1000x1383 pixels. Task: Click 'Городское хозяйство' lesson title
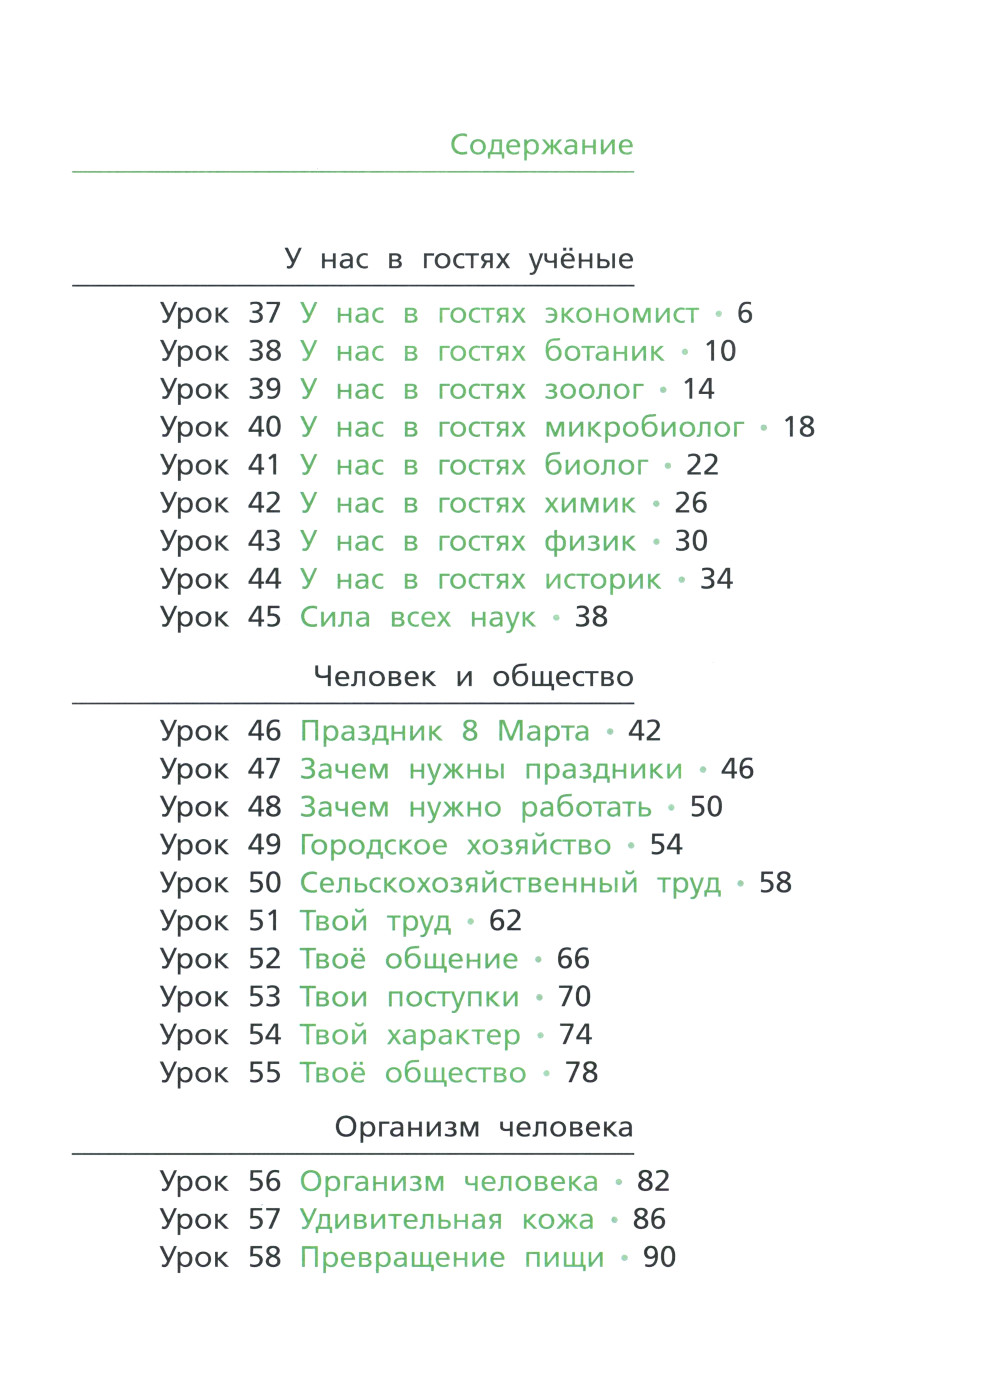point(455,846)
